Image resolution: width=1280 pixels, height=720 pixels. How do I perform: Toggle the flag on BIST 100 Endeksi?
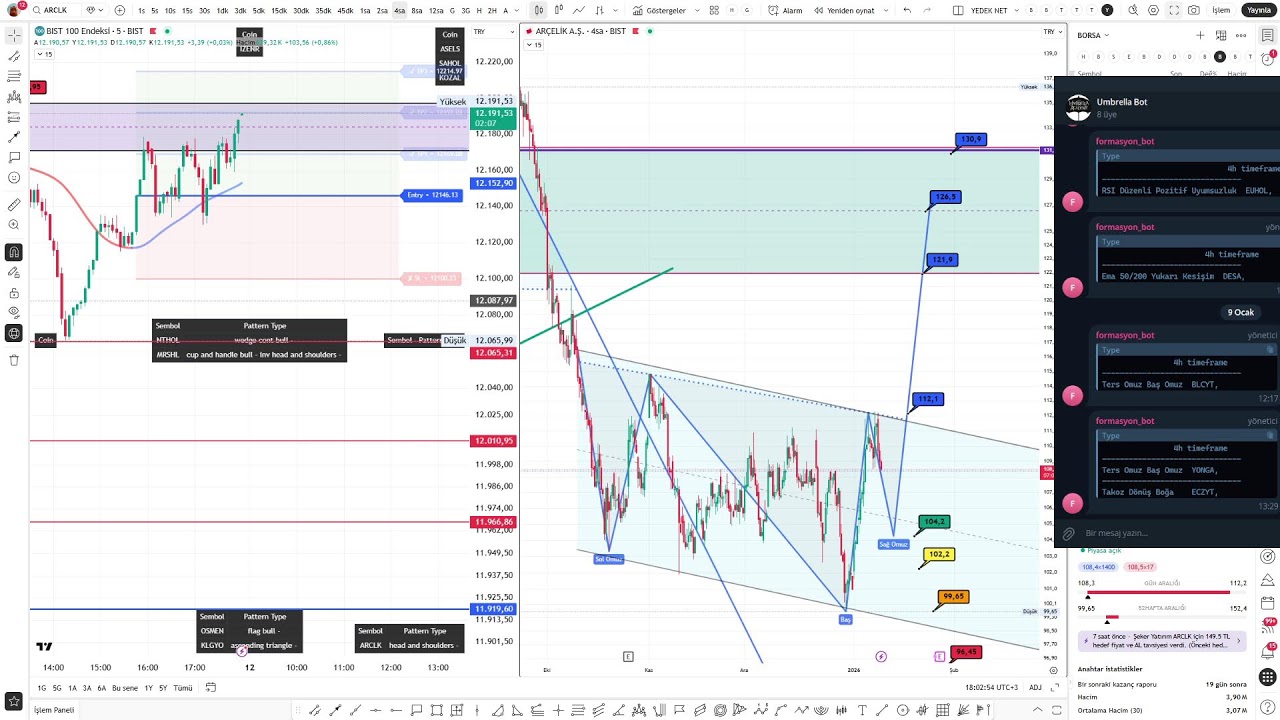[153, 31]
